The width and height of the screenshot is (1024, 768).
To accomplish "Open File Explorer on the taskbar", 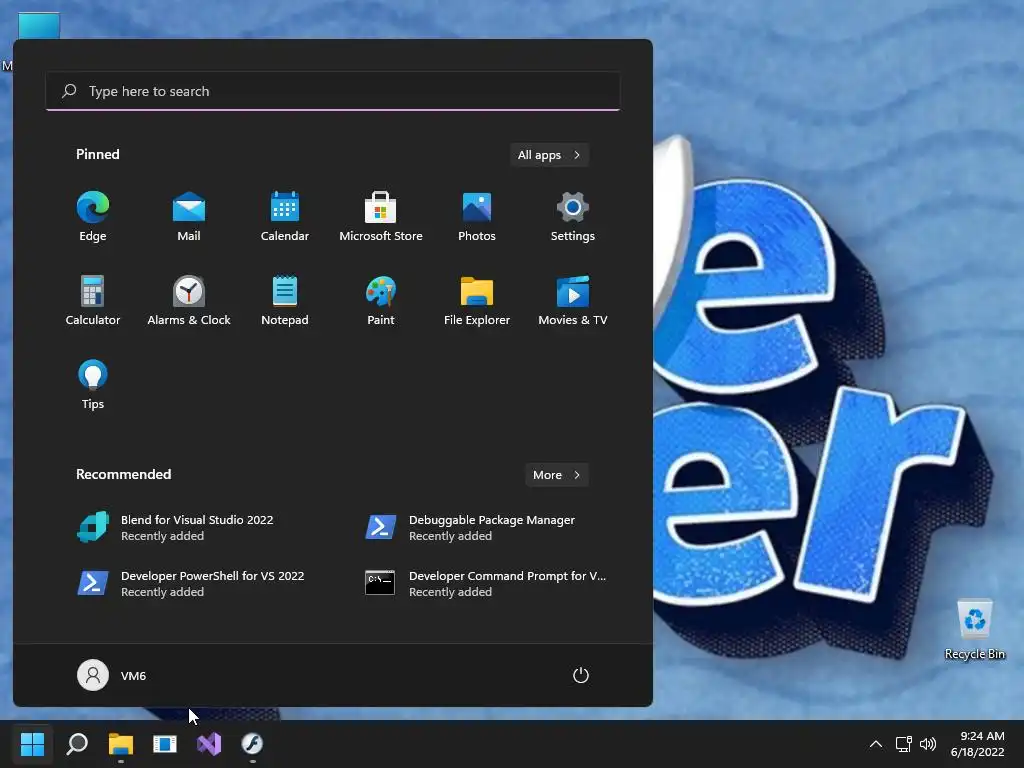I will (121, 744).
